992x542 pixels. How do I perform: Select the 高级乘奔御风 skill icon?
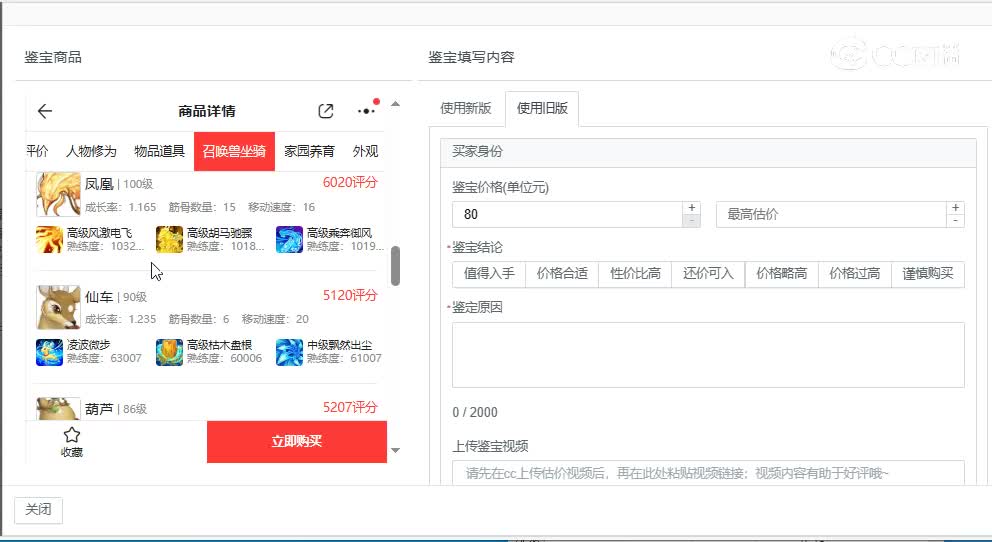tap(289, 240)
